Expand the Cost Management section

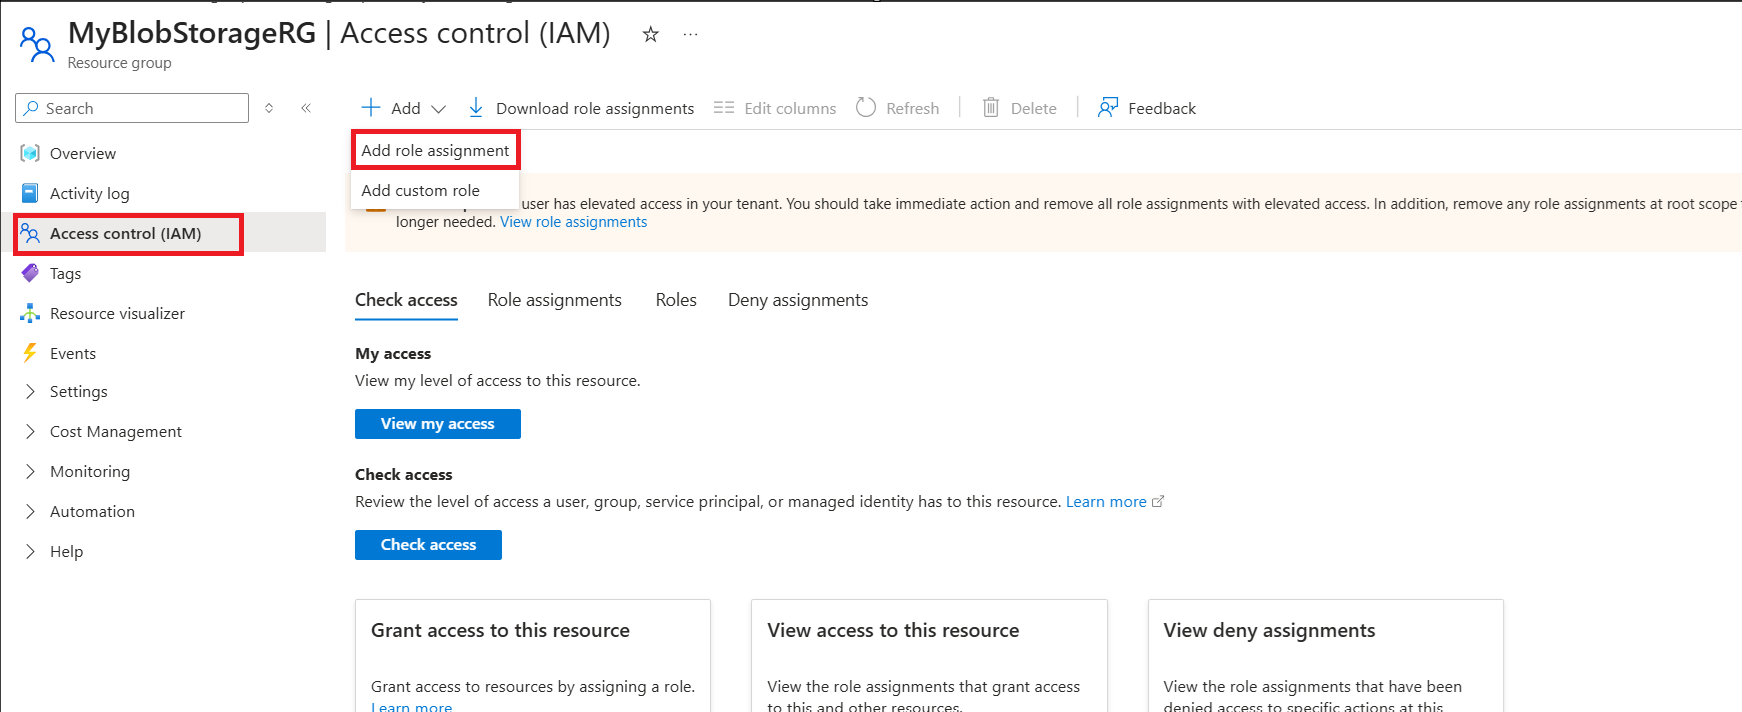coord(30,431)
